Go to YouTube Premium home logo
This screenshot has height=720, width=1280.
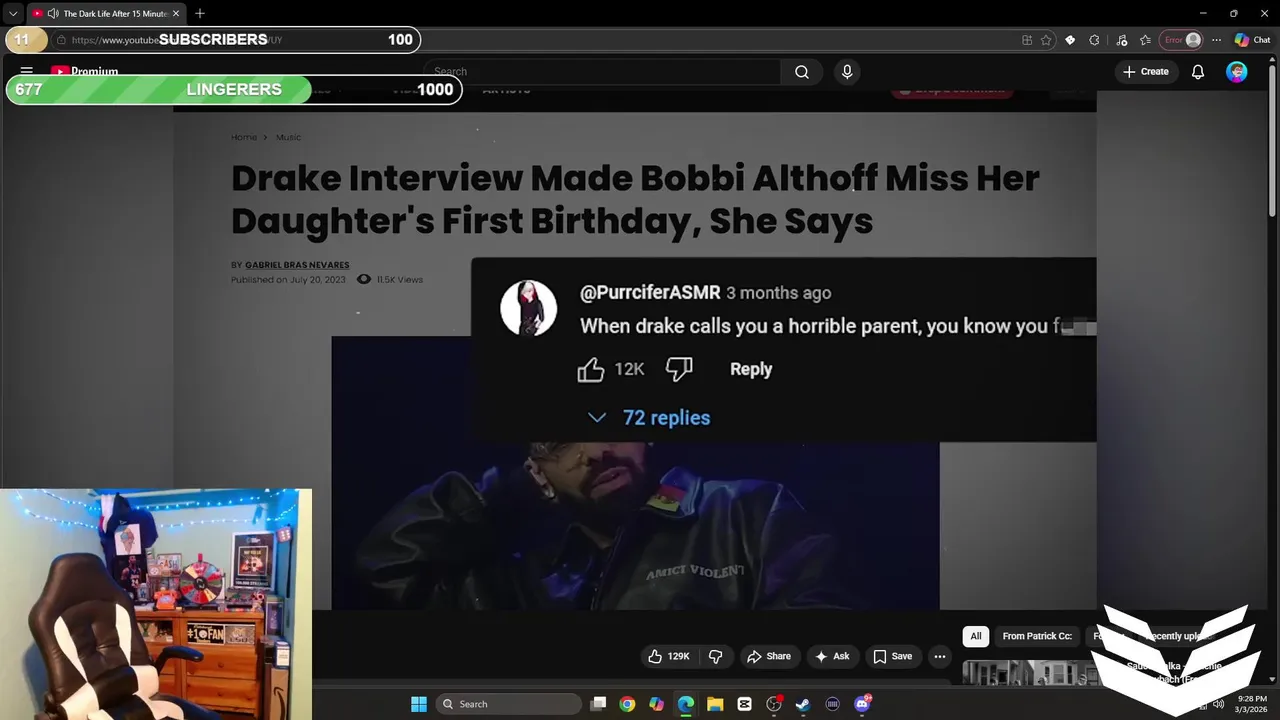[84, 71]
